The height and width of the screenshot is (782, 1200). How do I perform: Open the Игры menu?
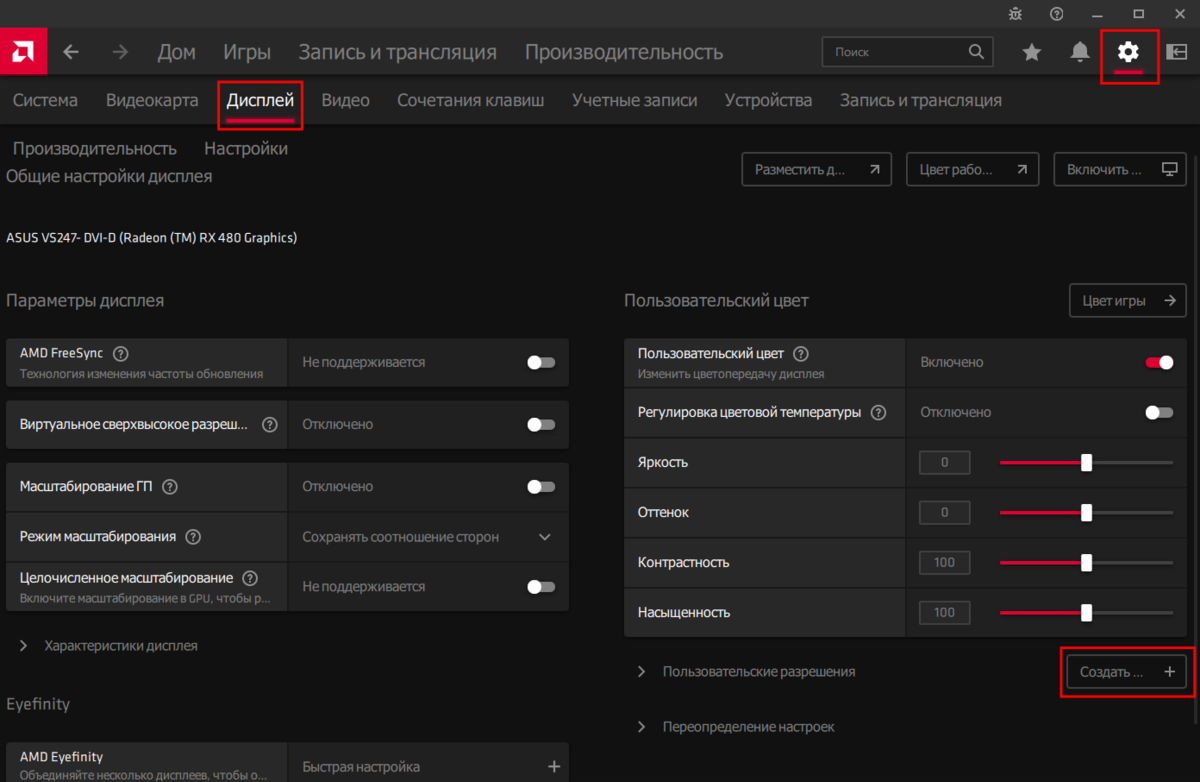247,52
